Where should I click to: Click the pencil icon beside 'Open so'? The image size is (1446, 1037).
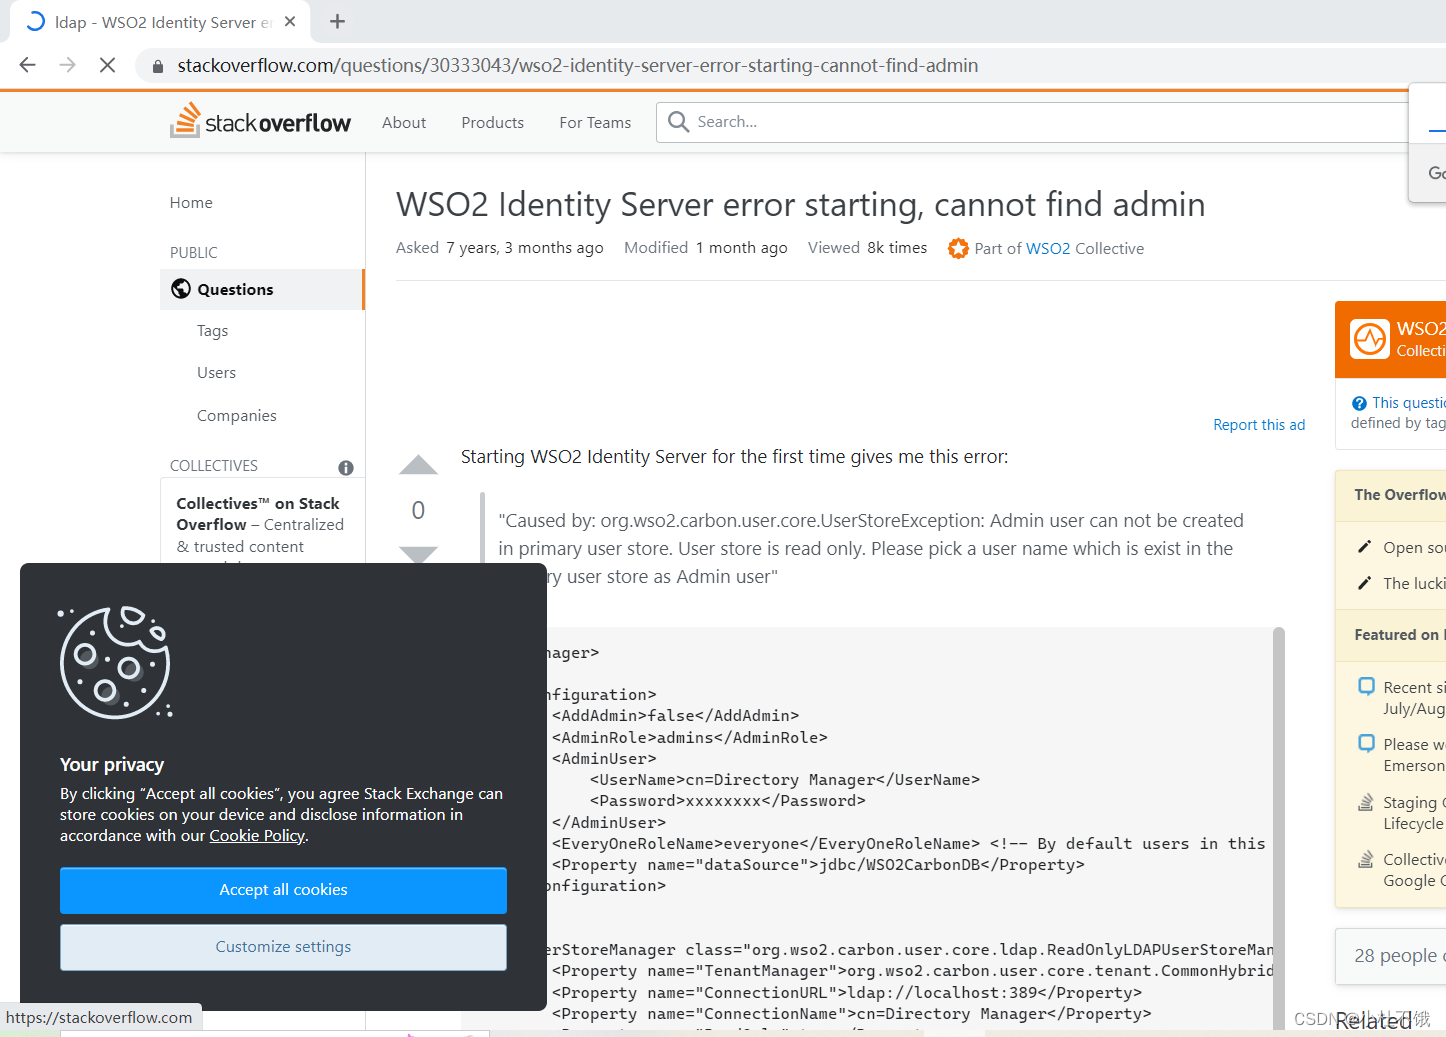[1364, 547]
